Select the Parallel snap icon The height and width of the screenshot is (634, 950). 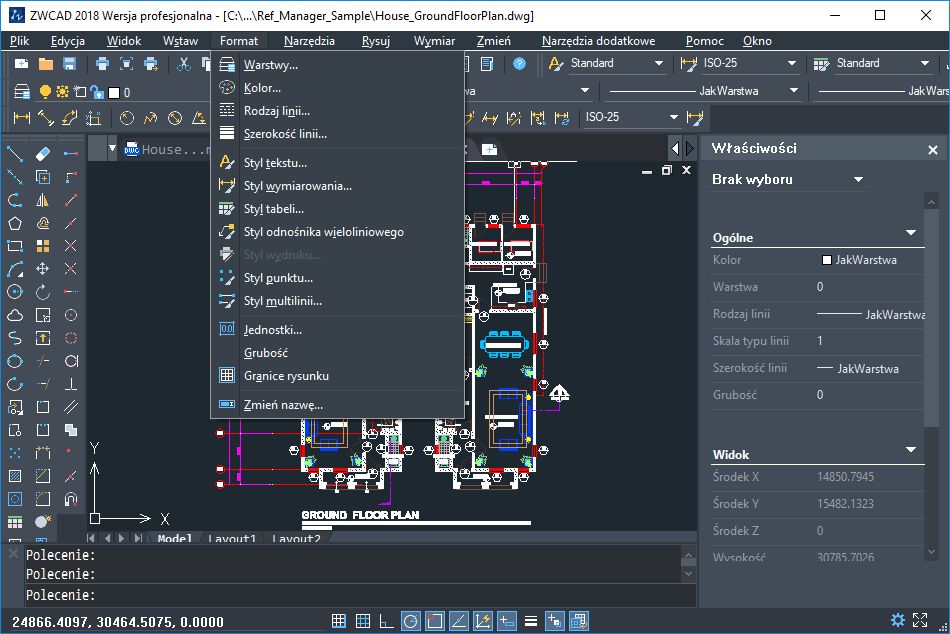coord(71,407)
